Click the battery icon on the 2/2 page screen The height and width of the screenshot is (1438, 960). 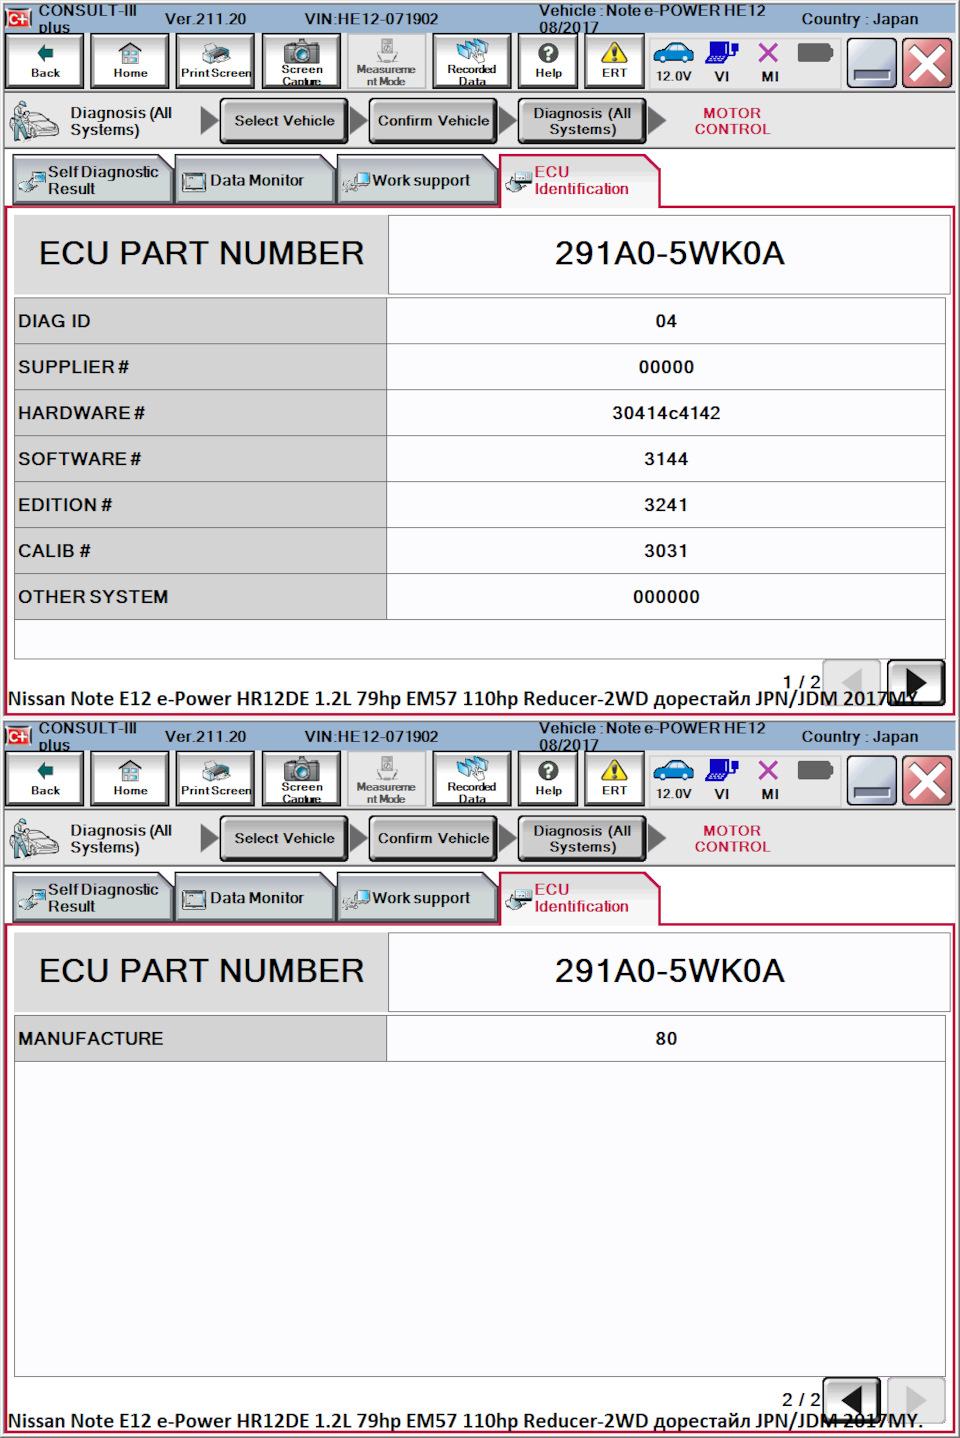click(815, 770)
